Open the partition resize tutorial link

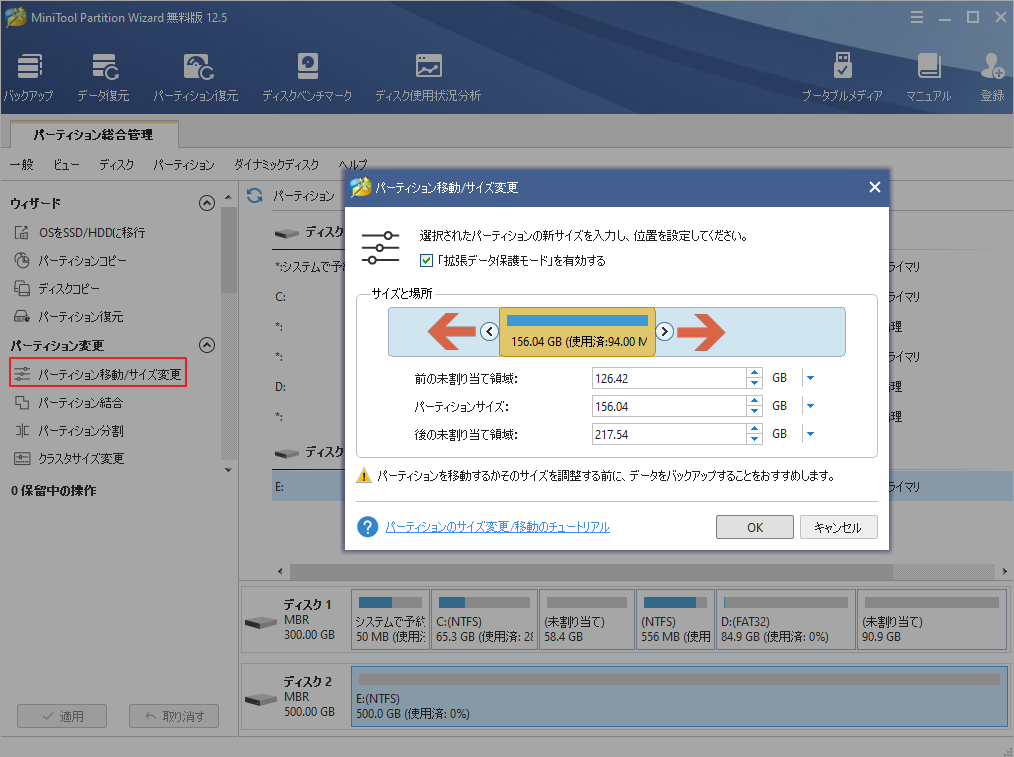497,526
